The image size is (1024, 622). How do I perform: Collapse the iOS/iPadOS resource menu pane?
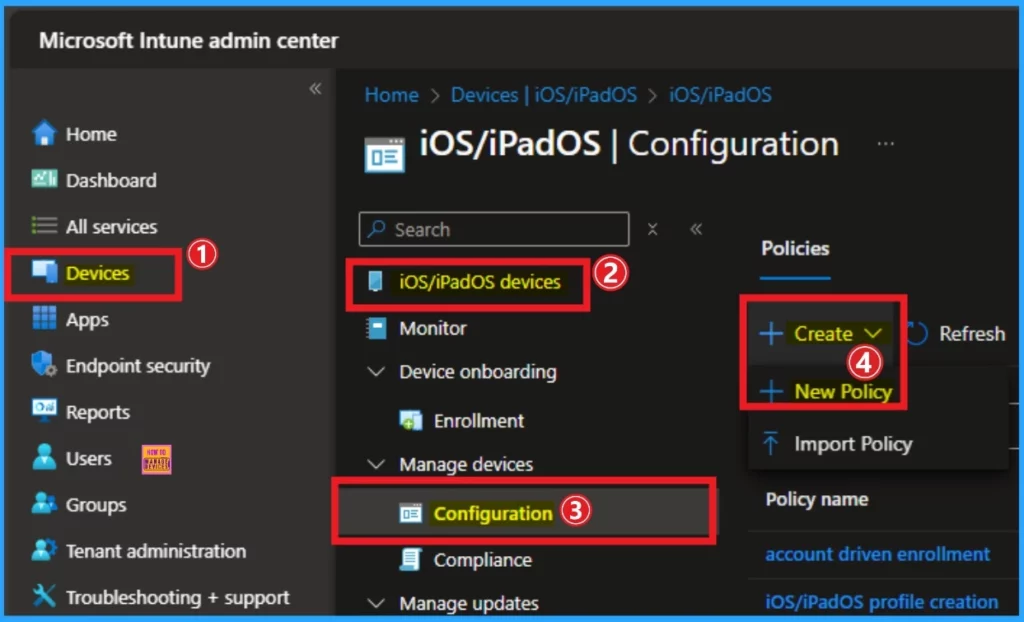(x=696, y=229)
